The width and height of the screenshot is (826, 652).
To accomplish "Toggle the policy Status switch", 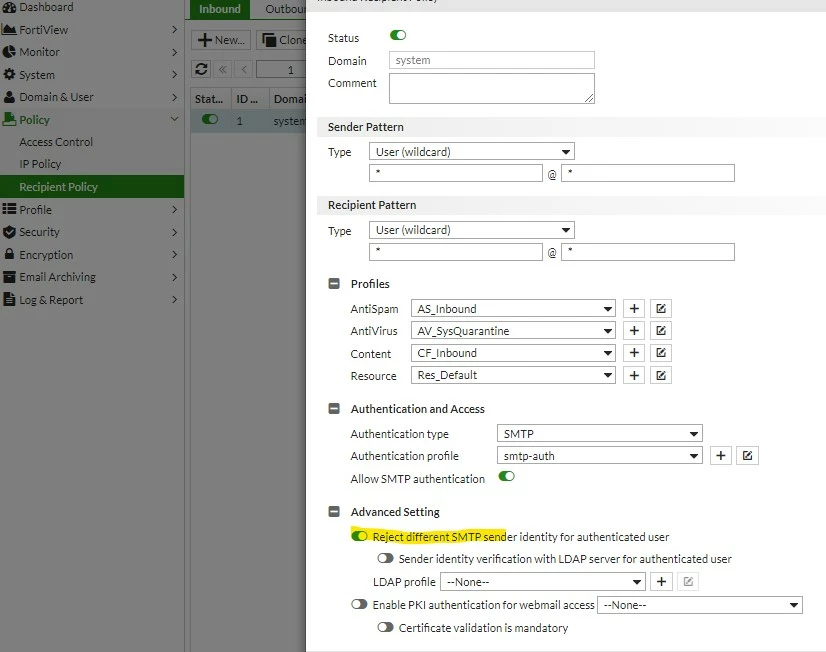I will coord(398,35).
